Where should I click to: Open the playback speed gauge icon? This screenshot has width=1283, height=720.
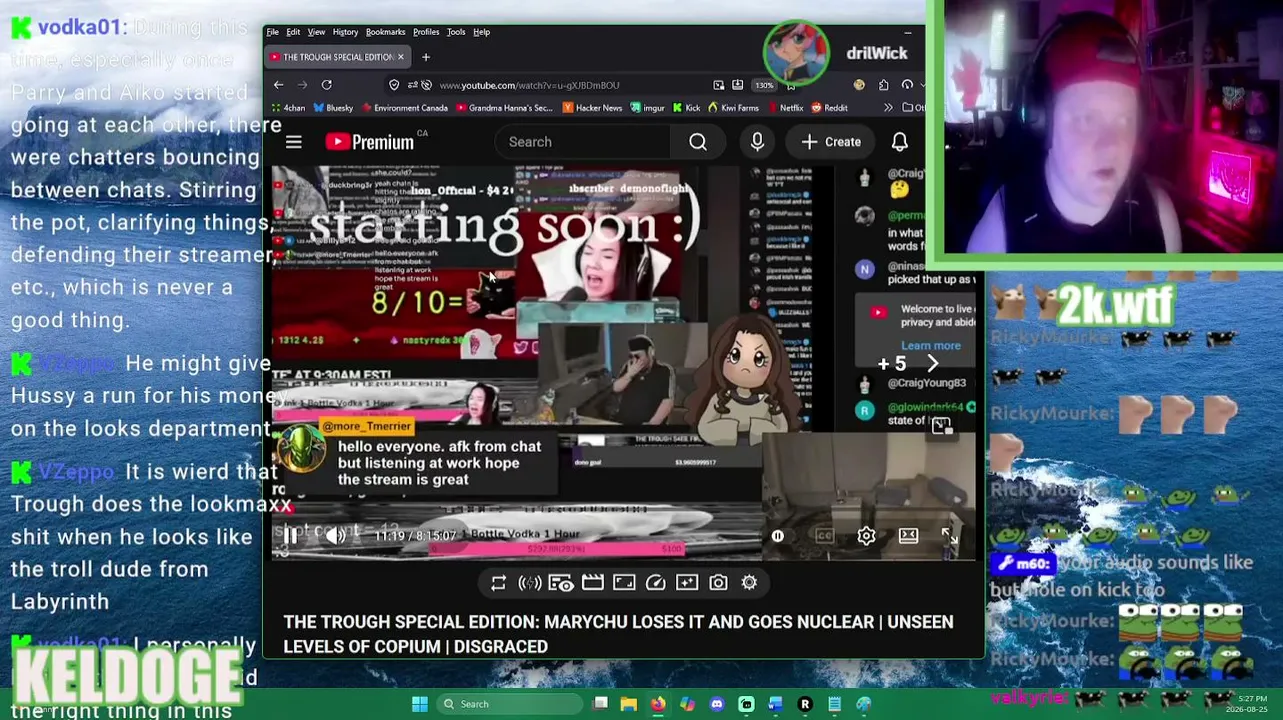point(655,582)
